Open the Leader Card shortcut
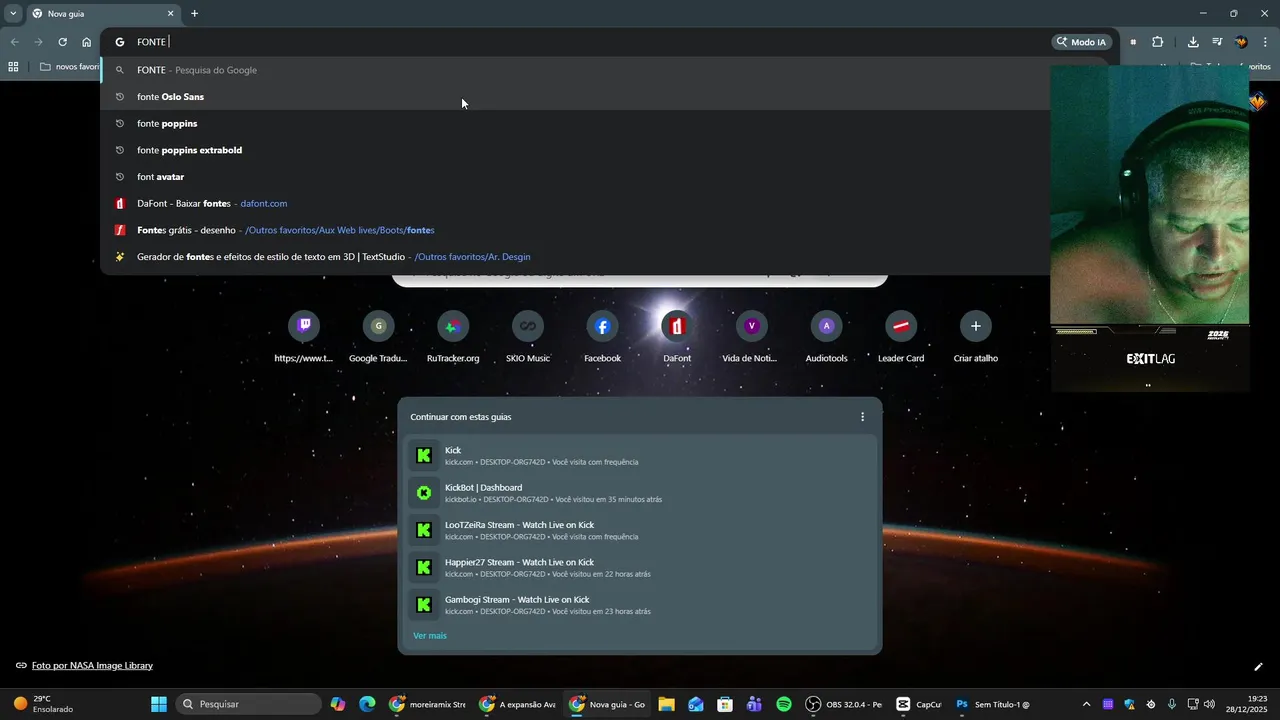 [x=901, y=336]
